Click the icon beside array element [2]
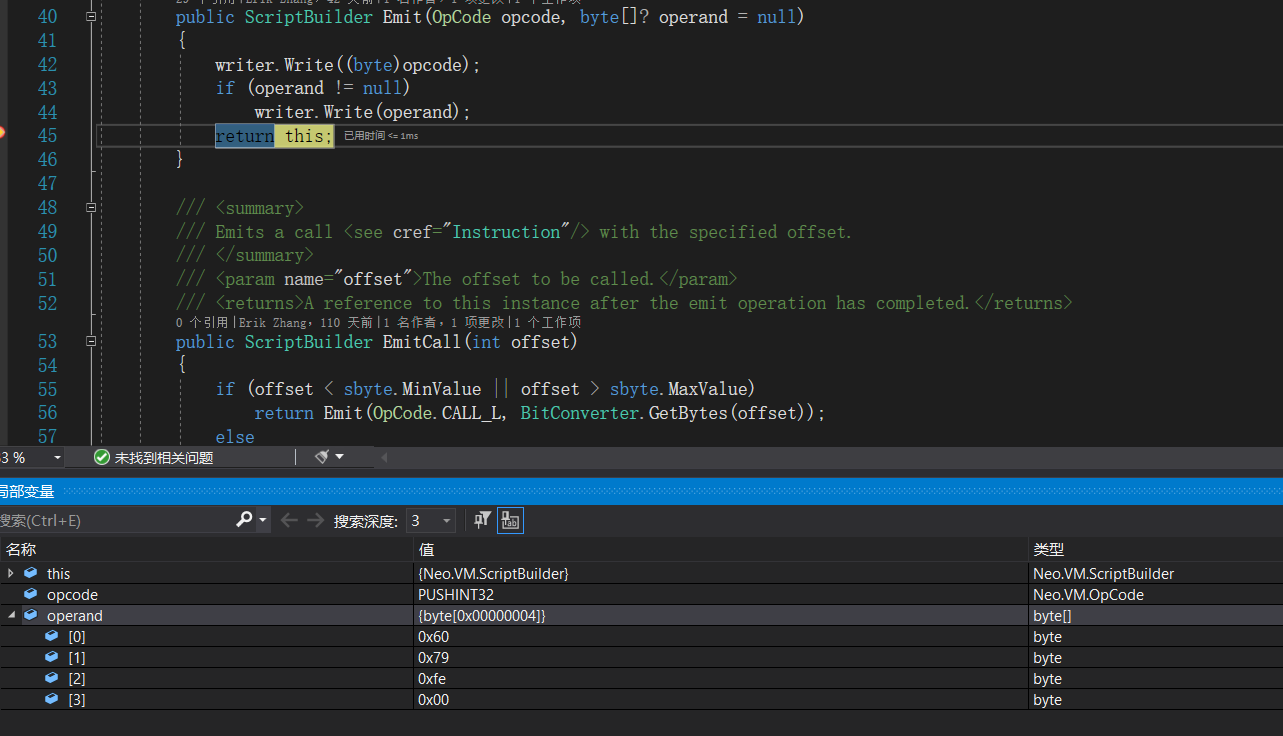The width and height of the screenshot is (1283, 736). [x=51, y=679]
